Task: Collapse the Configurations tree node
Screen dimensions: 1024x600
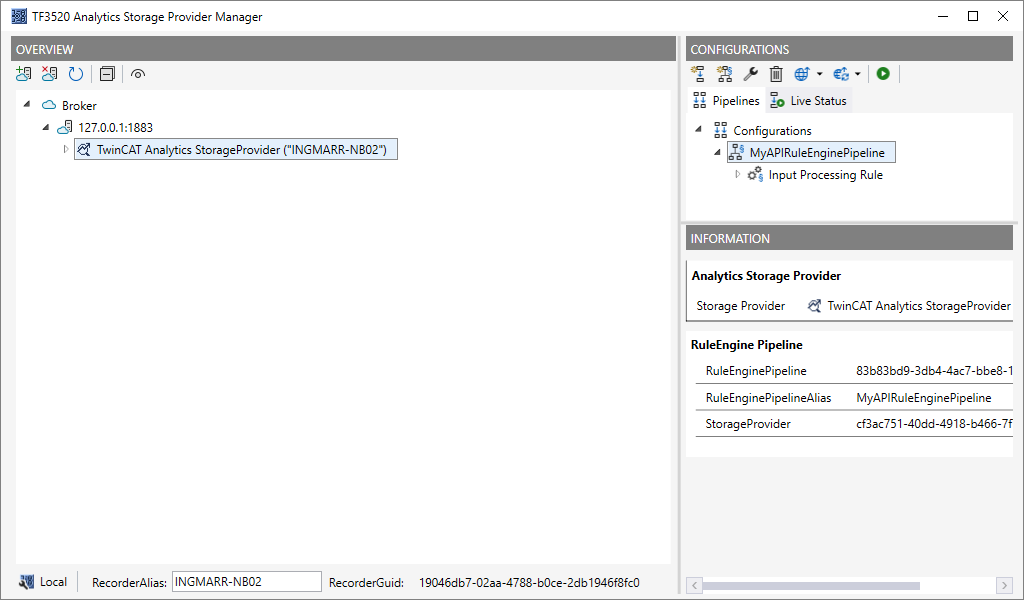Action: coord(698,130)
